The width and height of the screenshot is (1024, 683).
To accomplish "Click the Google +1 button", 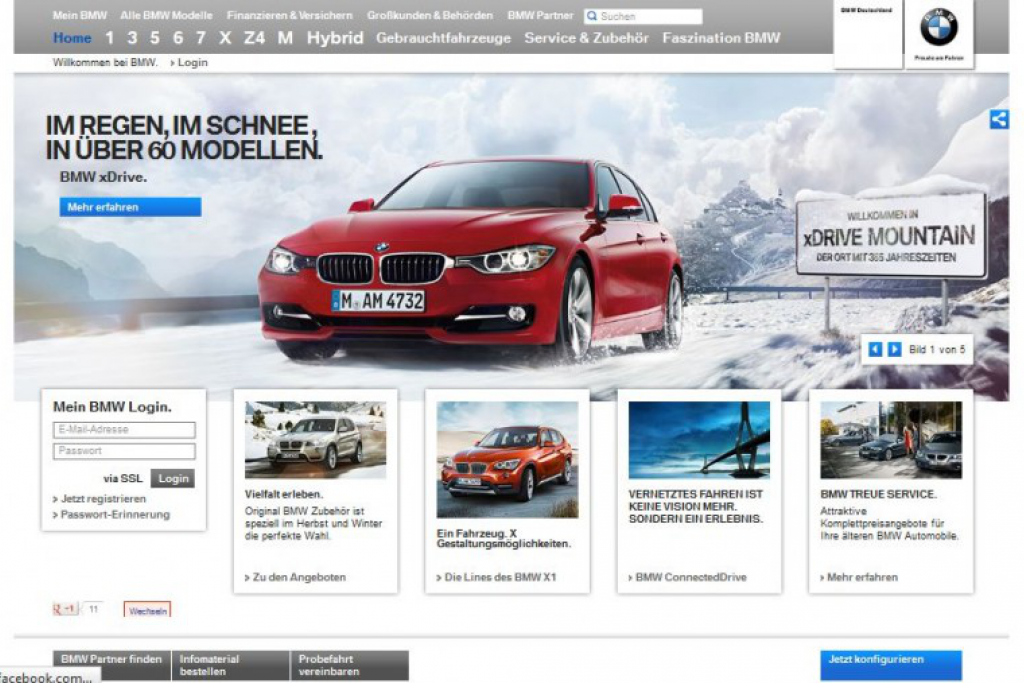I will coord(65,608).
